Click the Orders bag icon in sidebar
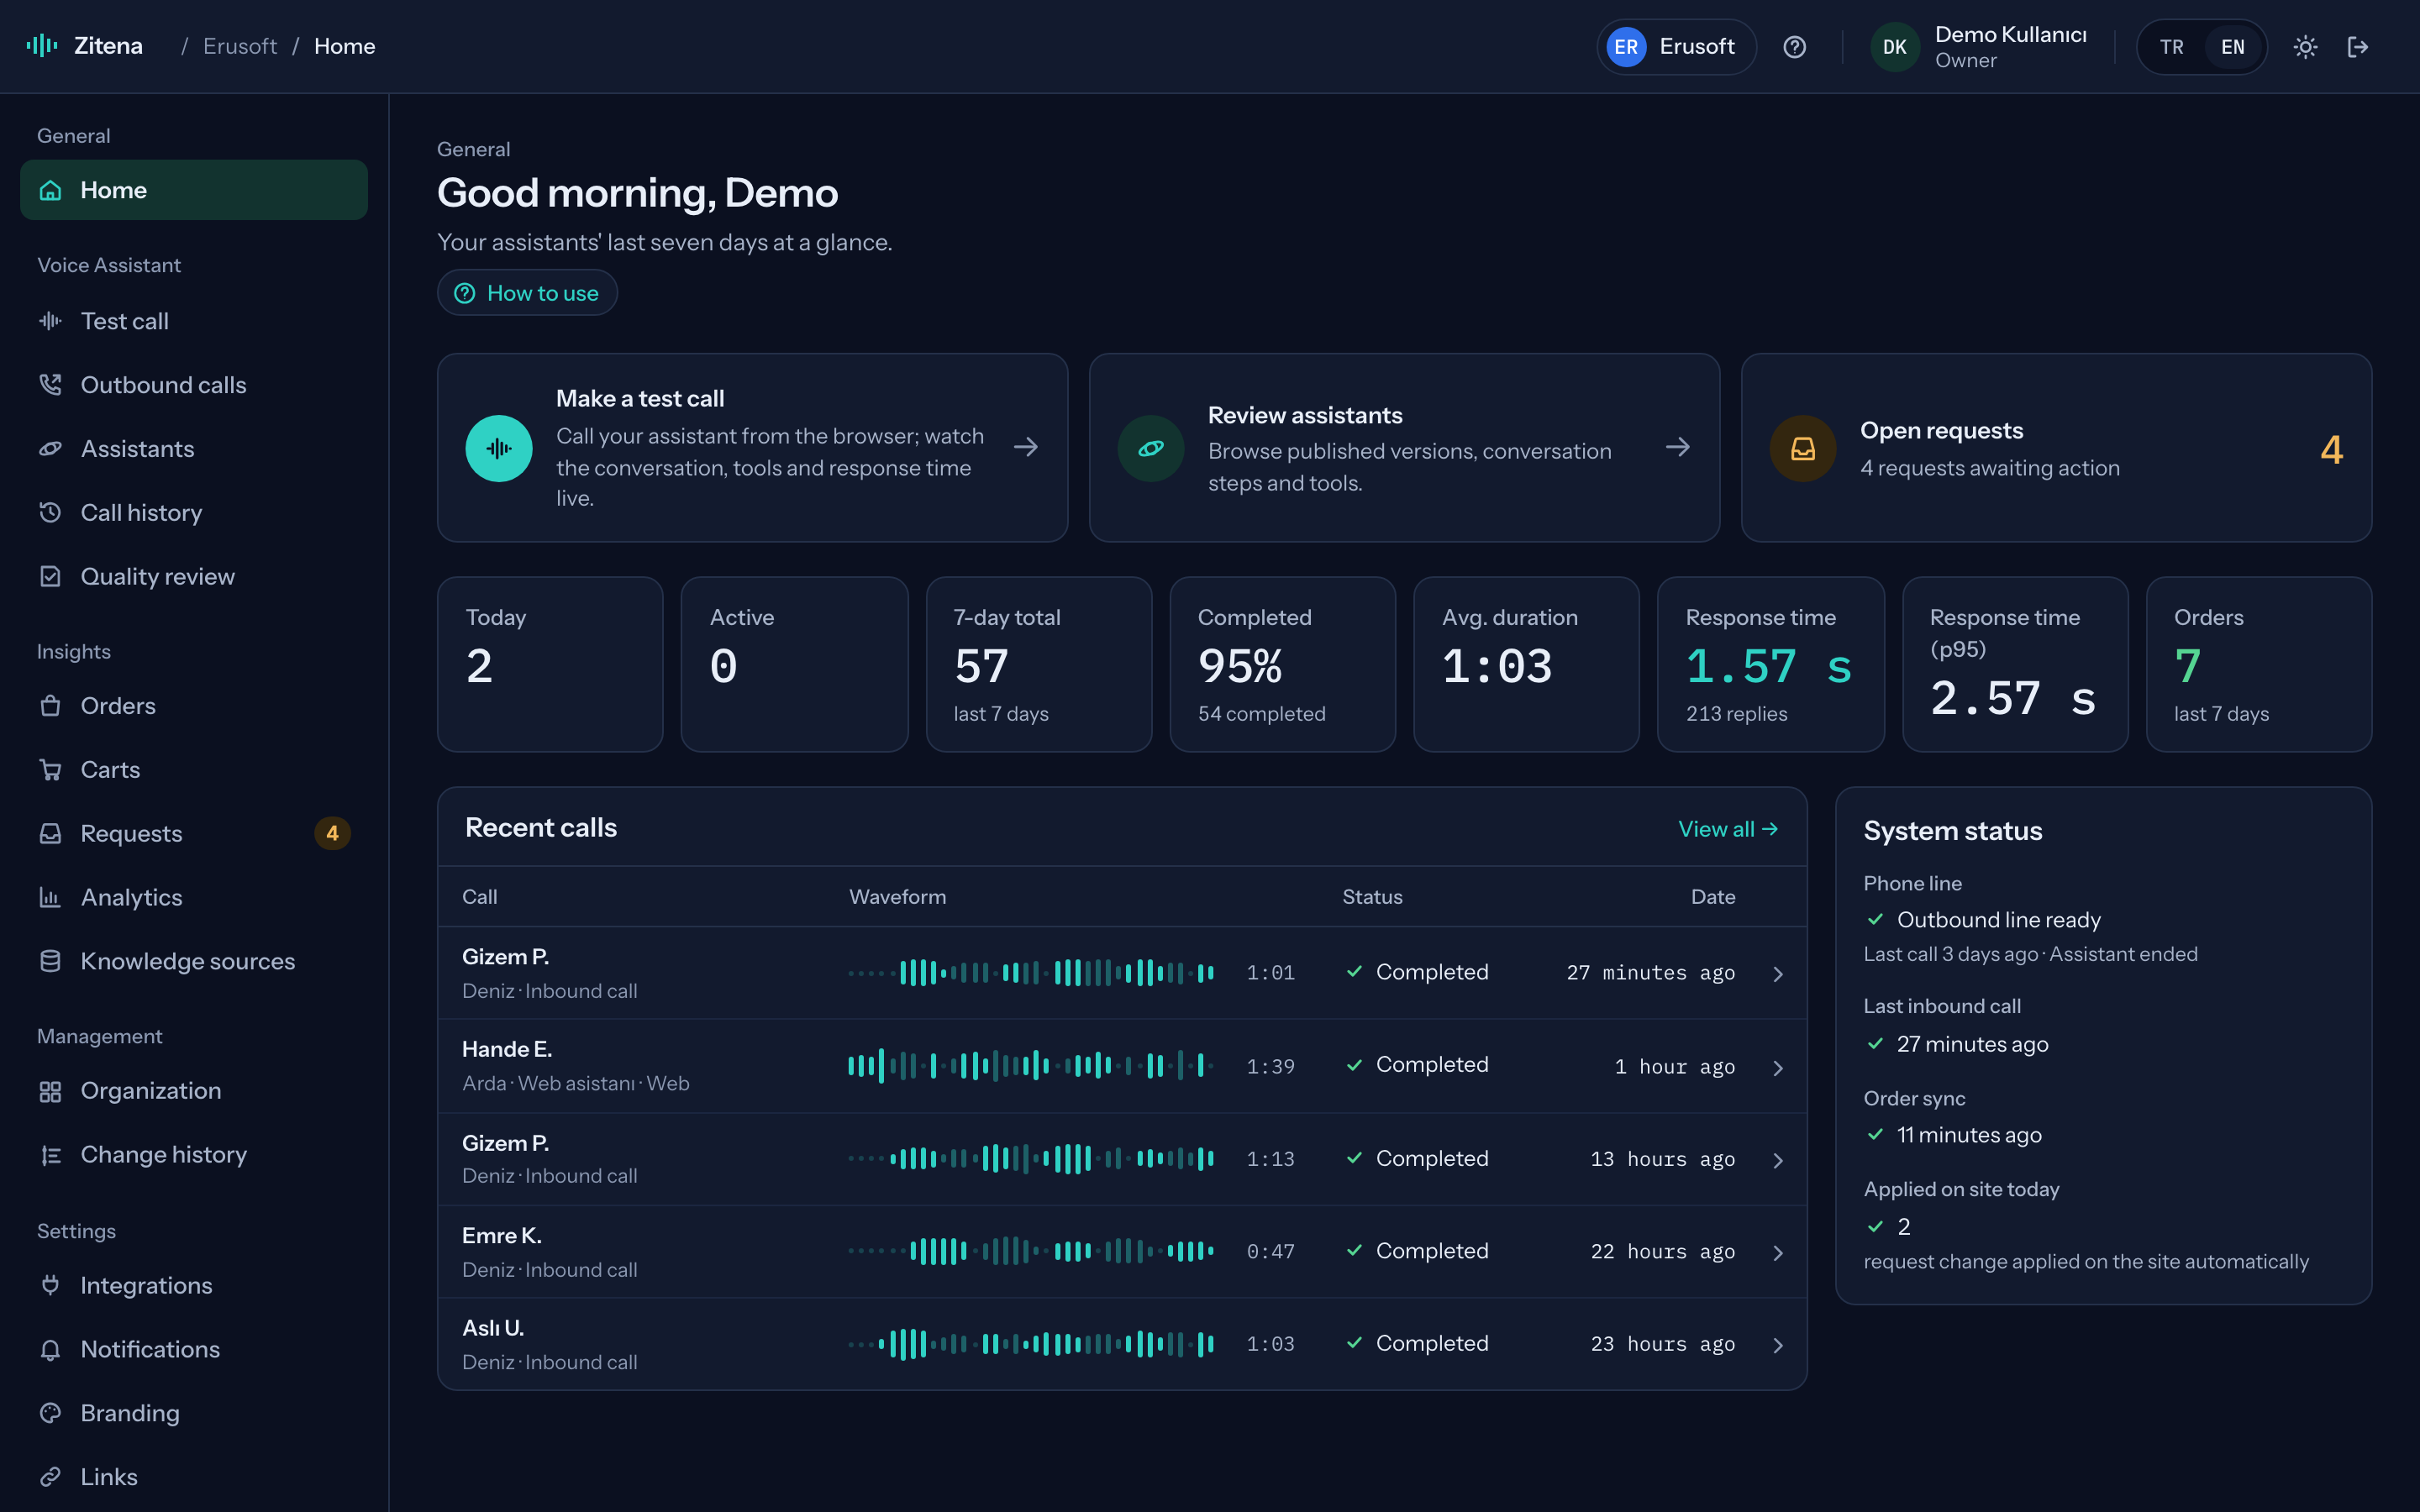 click(50, 706)
